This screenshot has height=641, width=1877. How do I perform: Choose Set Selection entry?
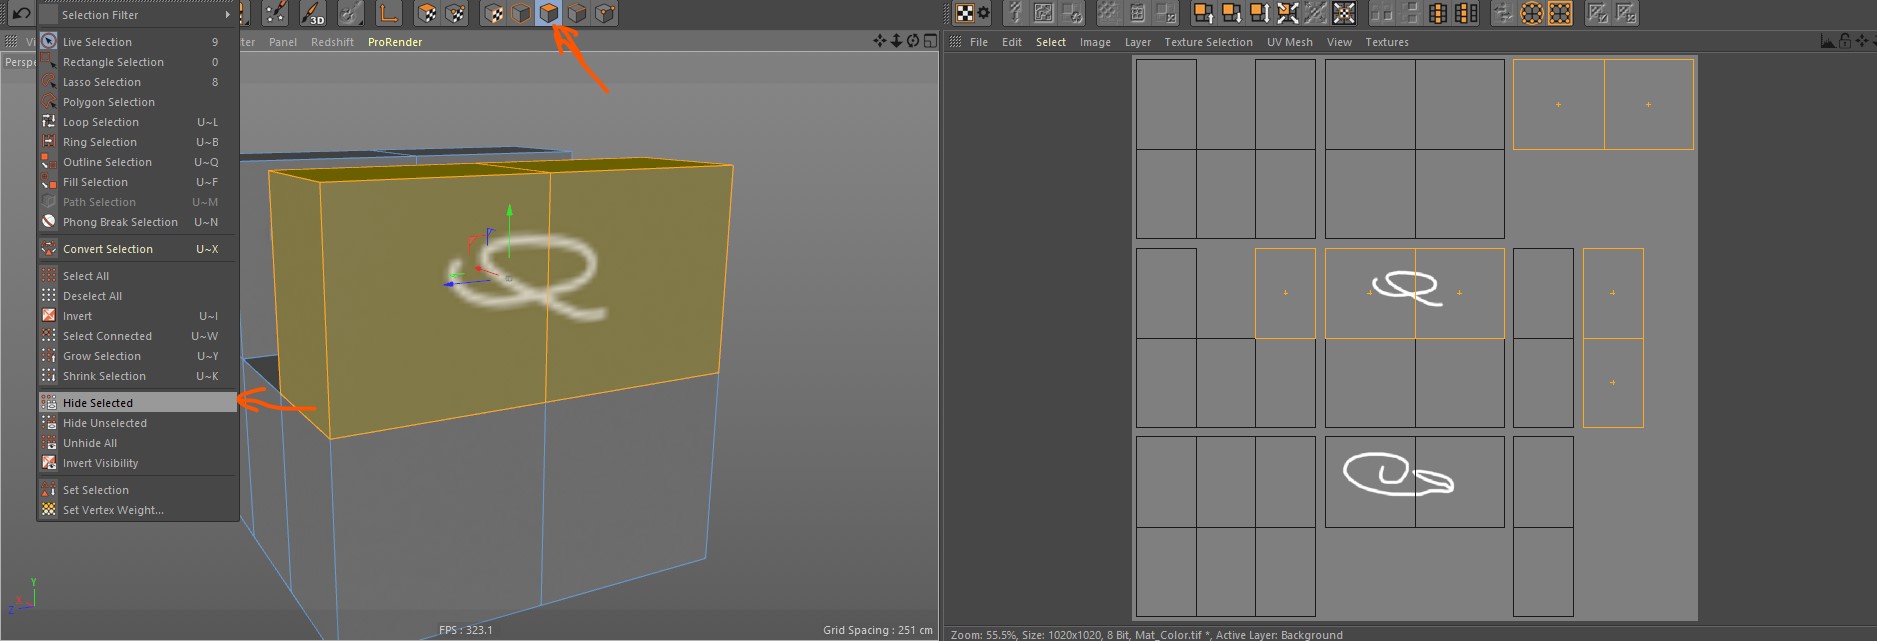point(138,490)
